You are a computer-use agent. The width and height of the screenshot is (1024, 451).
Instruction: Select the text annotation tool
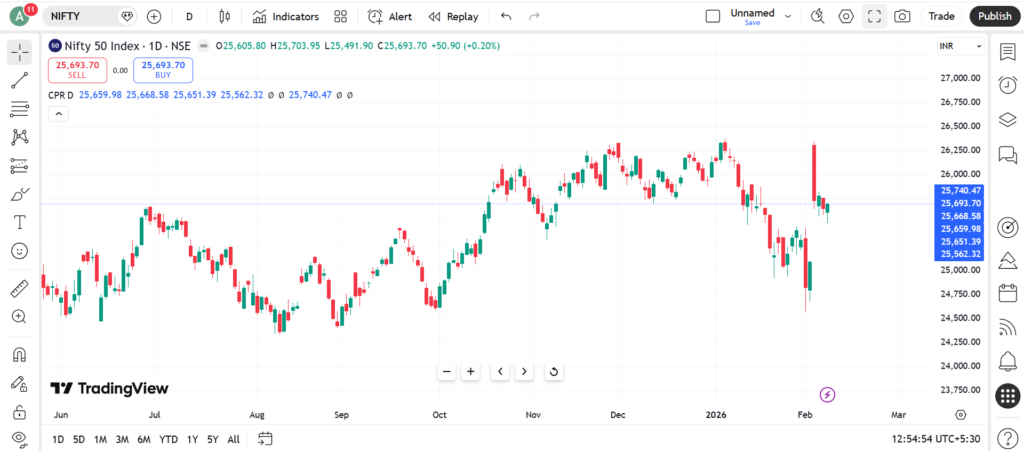tap(19, 222)
